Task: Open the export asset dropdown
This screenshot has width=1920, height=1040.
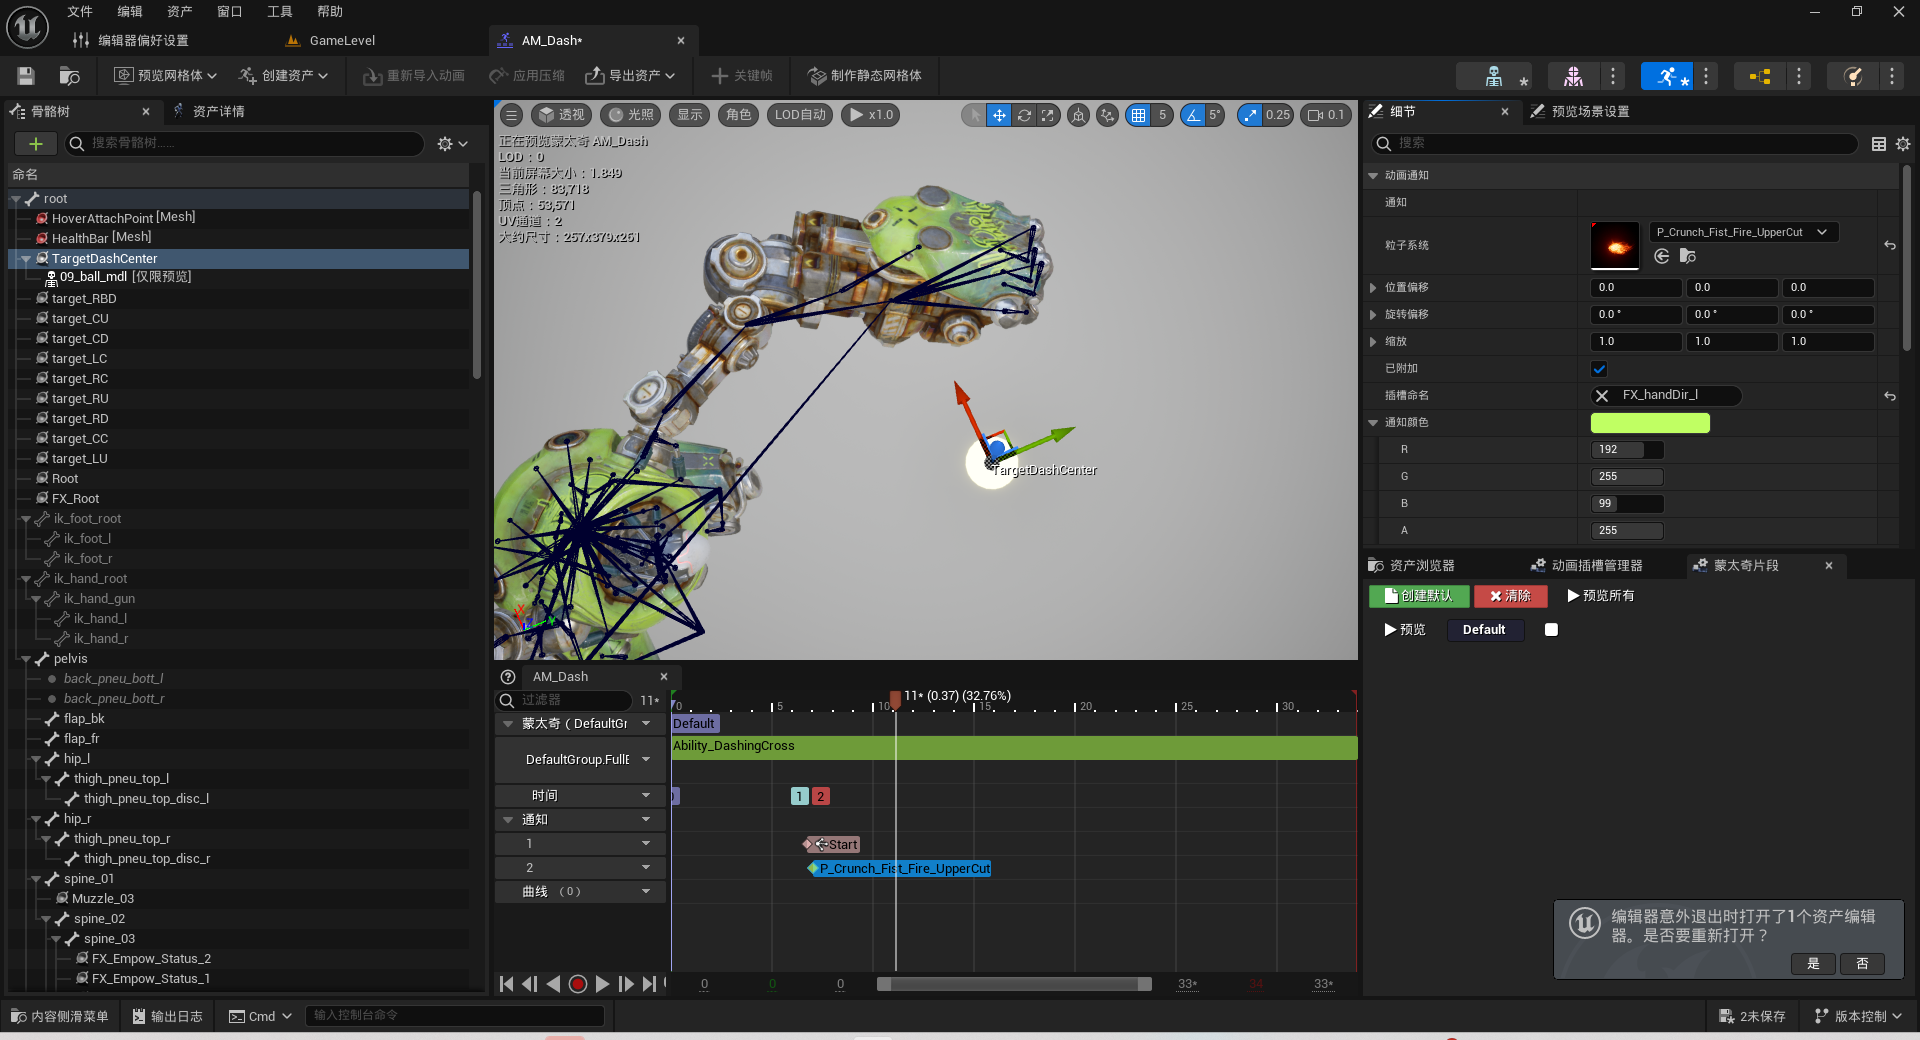Action: pyautogui.click(x=630, y=76)
